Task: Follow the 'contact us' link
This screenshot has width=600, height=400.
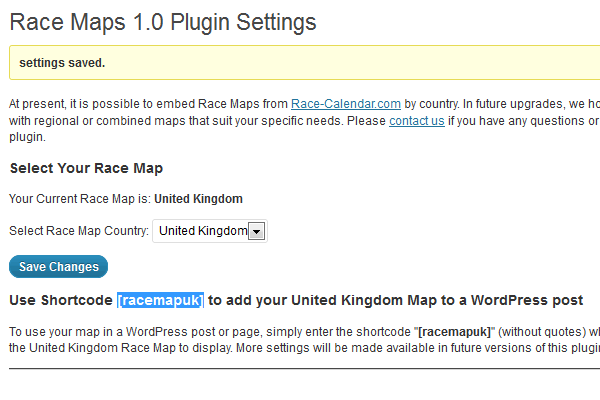Action: (x=417, y=121)
